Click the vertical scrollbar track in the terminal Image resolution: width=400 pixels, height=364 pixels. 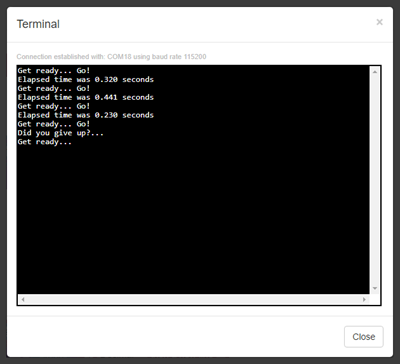[375, 180]
